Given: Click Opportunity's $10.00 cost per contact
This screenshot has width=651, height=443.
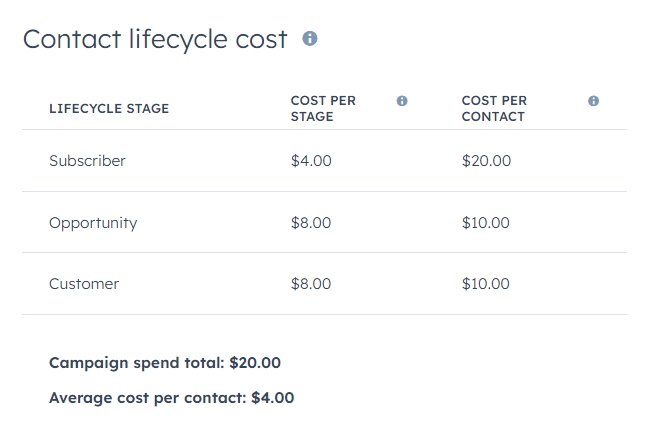Looking at the screenshot, I should (485, 223).
